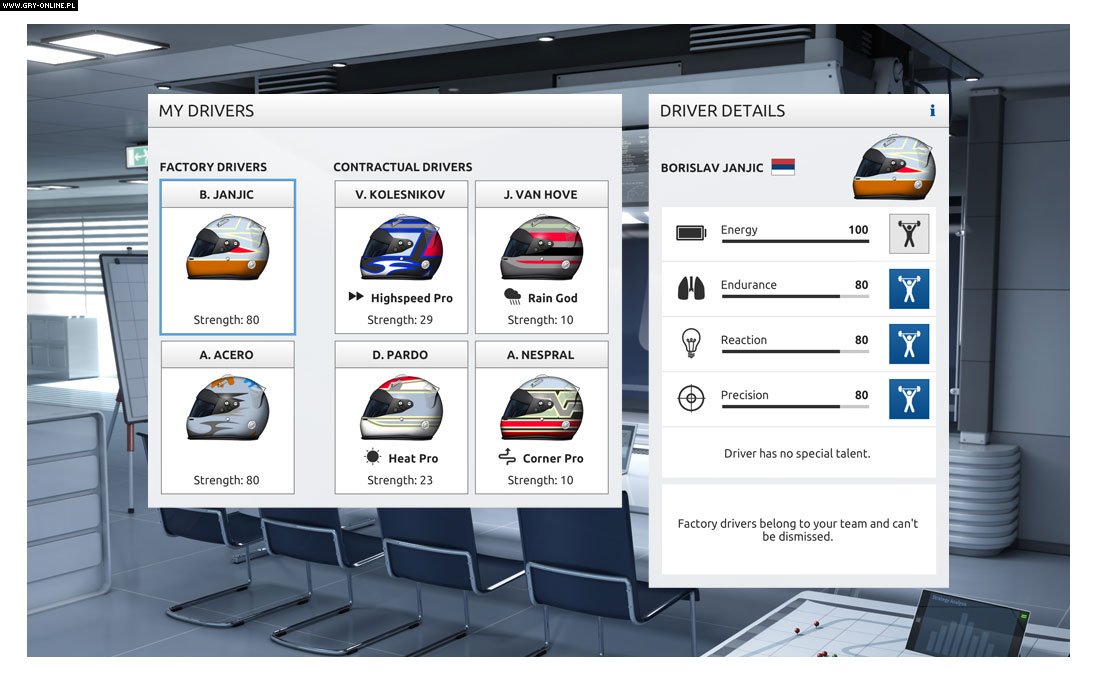Train Precision with the weightlifter button
Viewport: 1096px width, 680px height.
click(x=909, y=399)
